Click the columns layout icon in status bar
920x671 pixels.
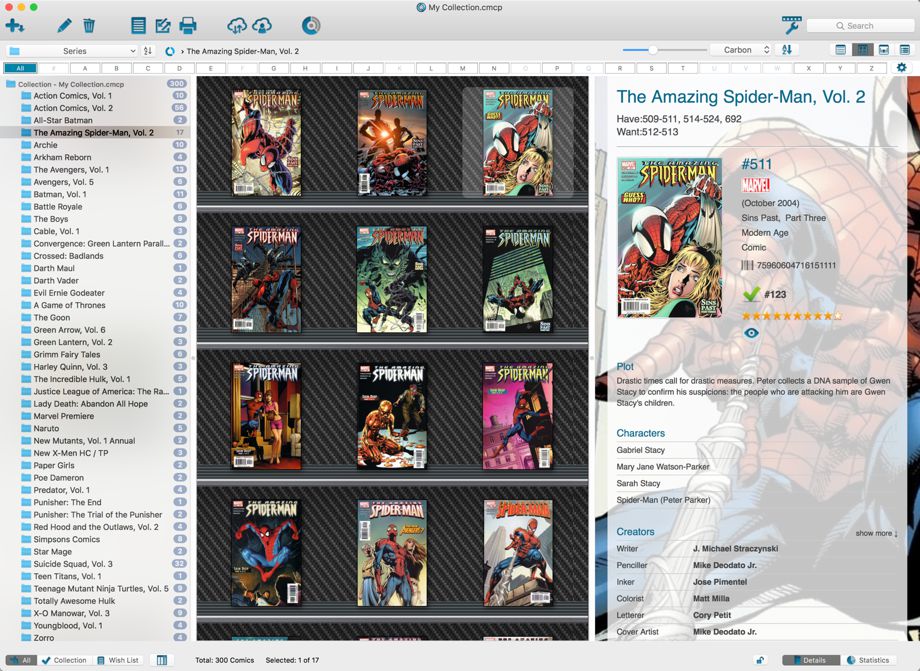tap(162, 660)
